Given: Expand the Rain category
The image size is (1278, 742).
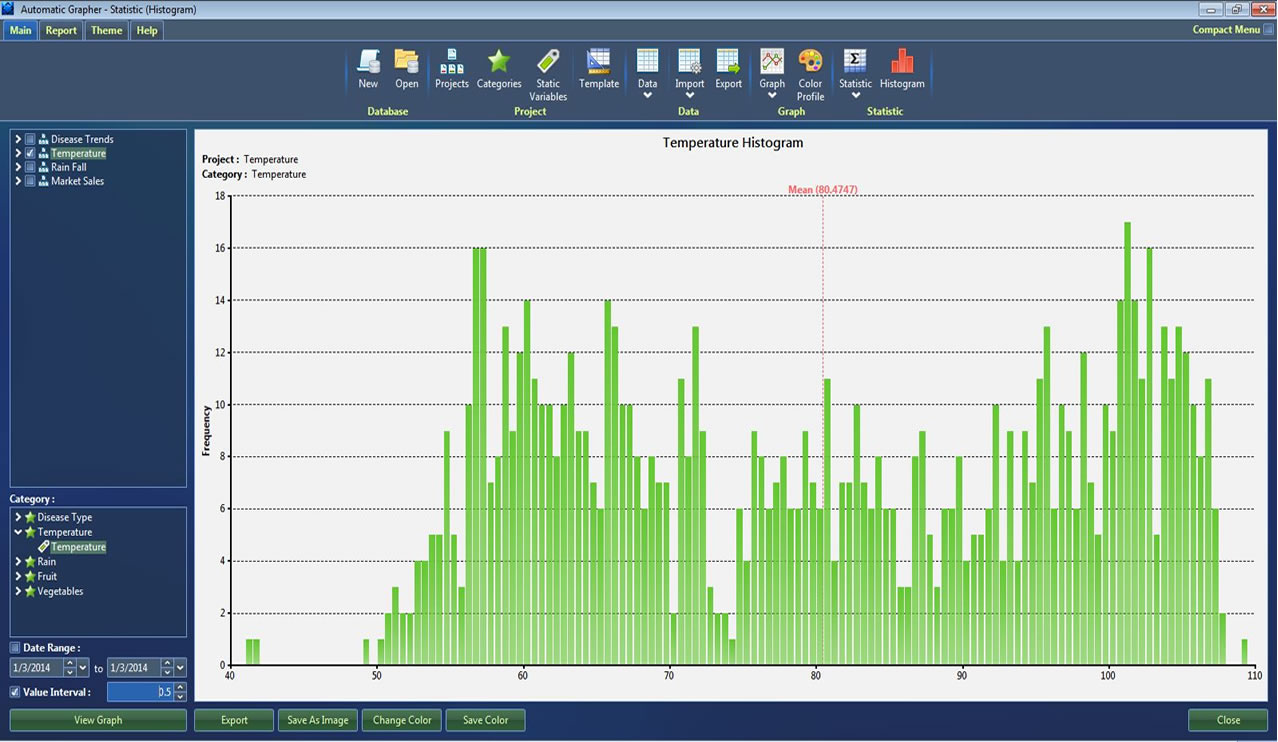Looking at the screenshot, I should [18, 562].
